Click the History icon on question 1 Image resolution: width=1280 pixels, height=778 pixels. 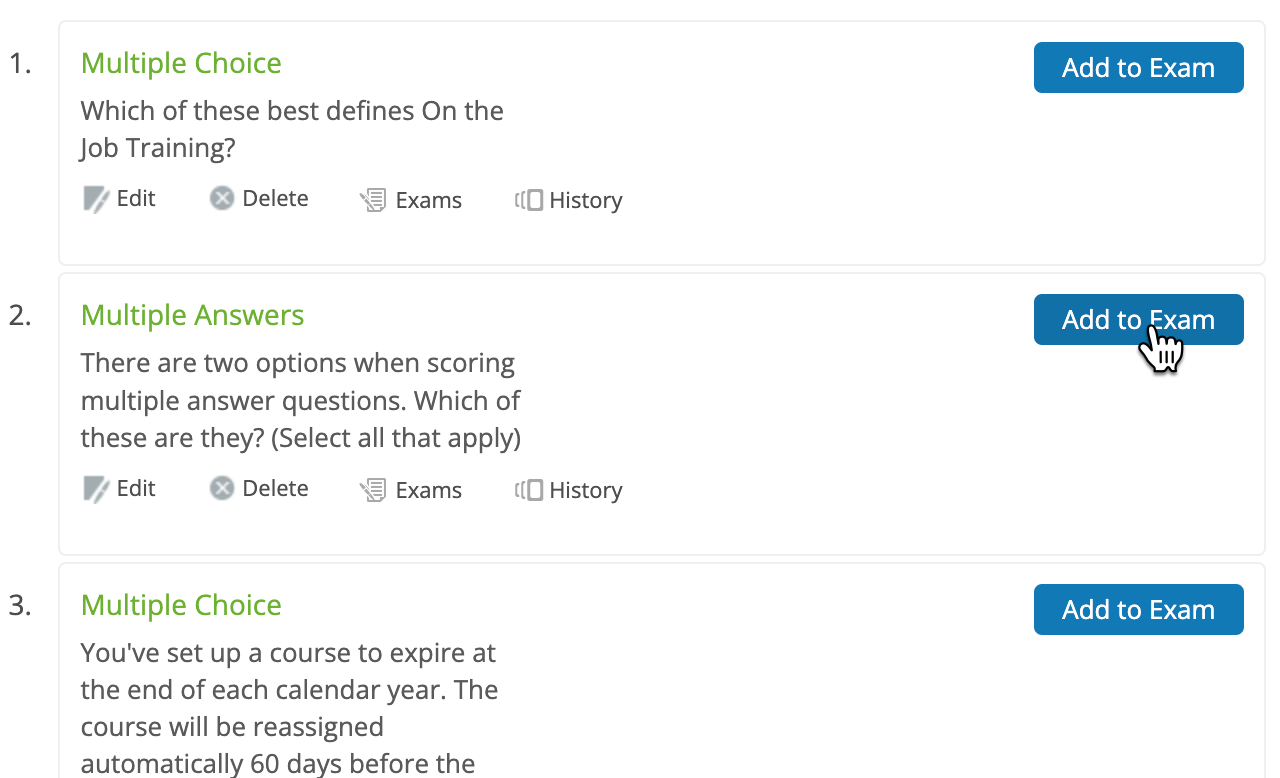click(x=528, y=200)
